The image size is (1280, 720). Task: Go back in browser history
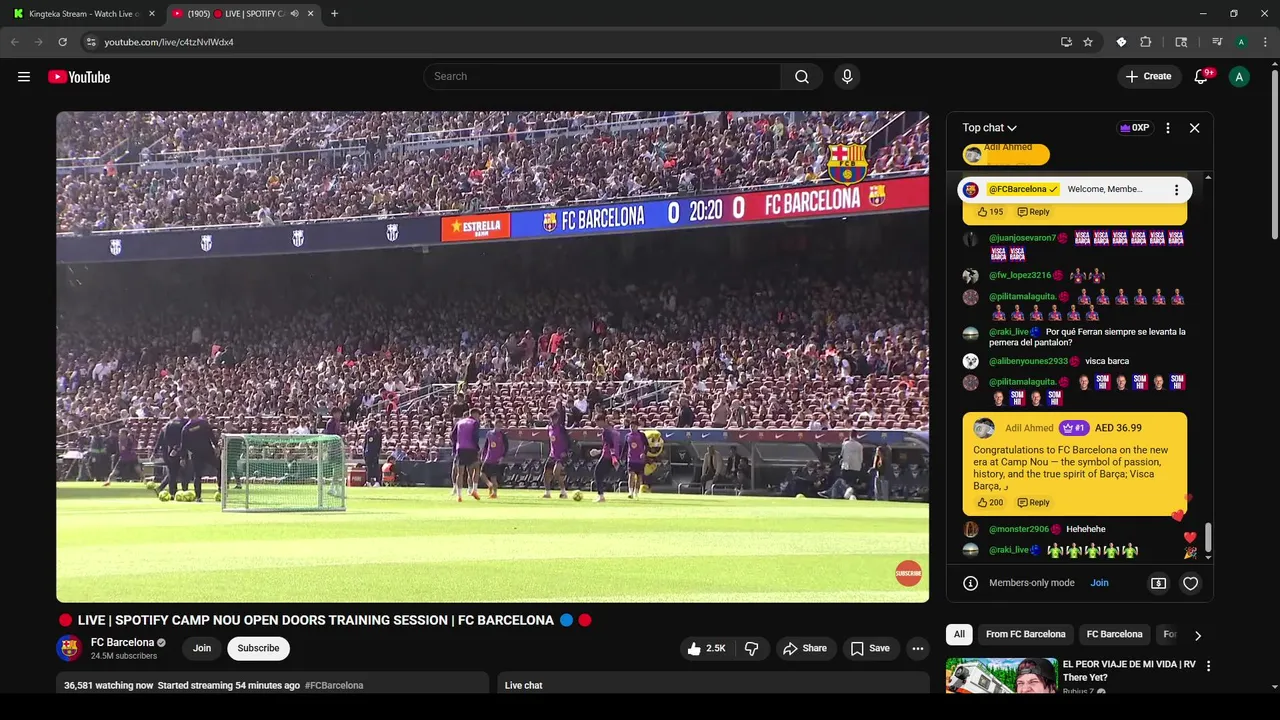pyautogui.click(x=15, y=42)
